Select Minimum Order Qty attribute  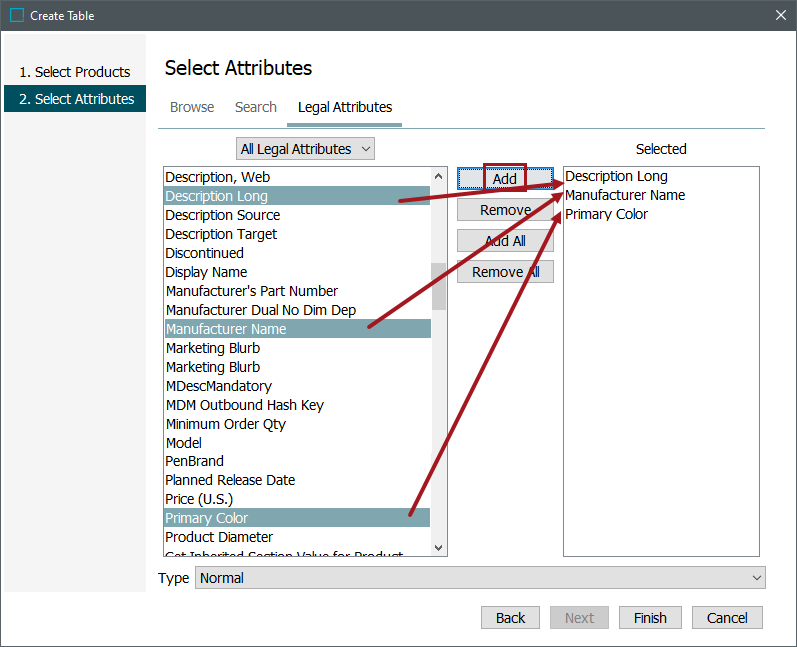[x=225, y=424]
